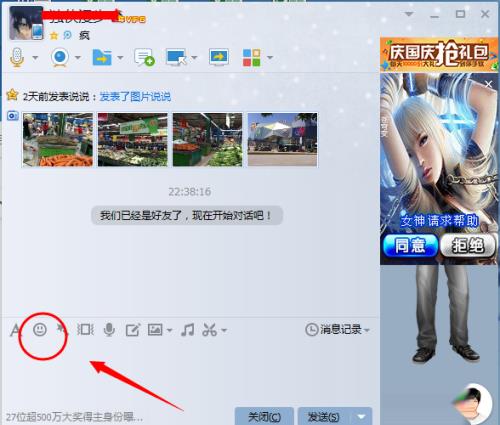500x425 pixels.
Task: Expand picture sending options arrow
Action: 169,330
